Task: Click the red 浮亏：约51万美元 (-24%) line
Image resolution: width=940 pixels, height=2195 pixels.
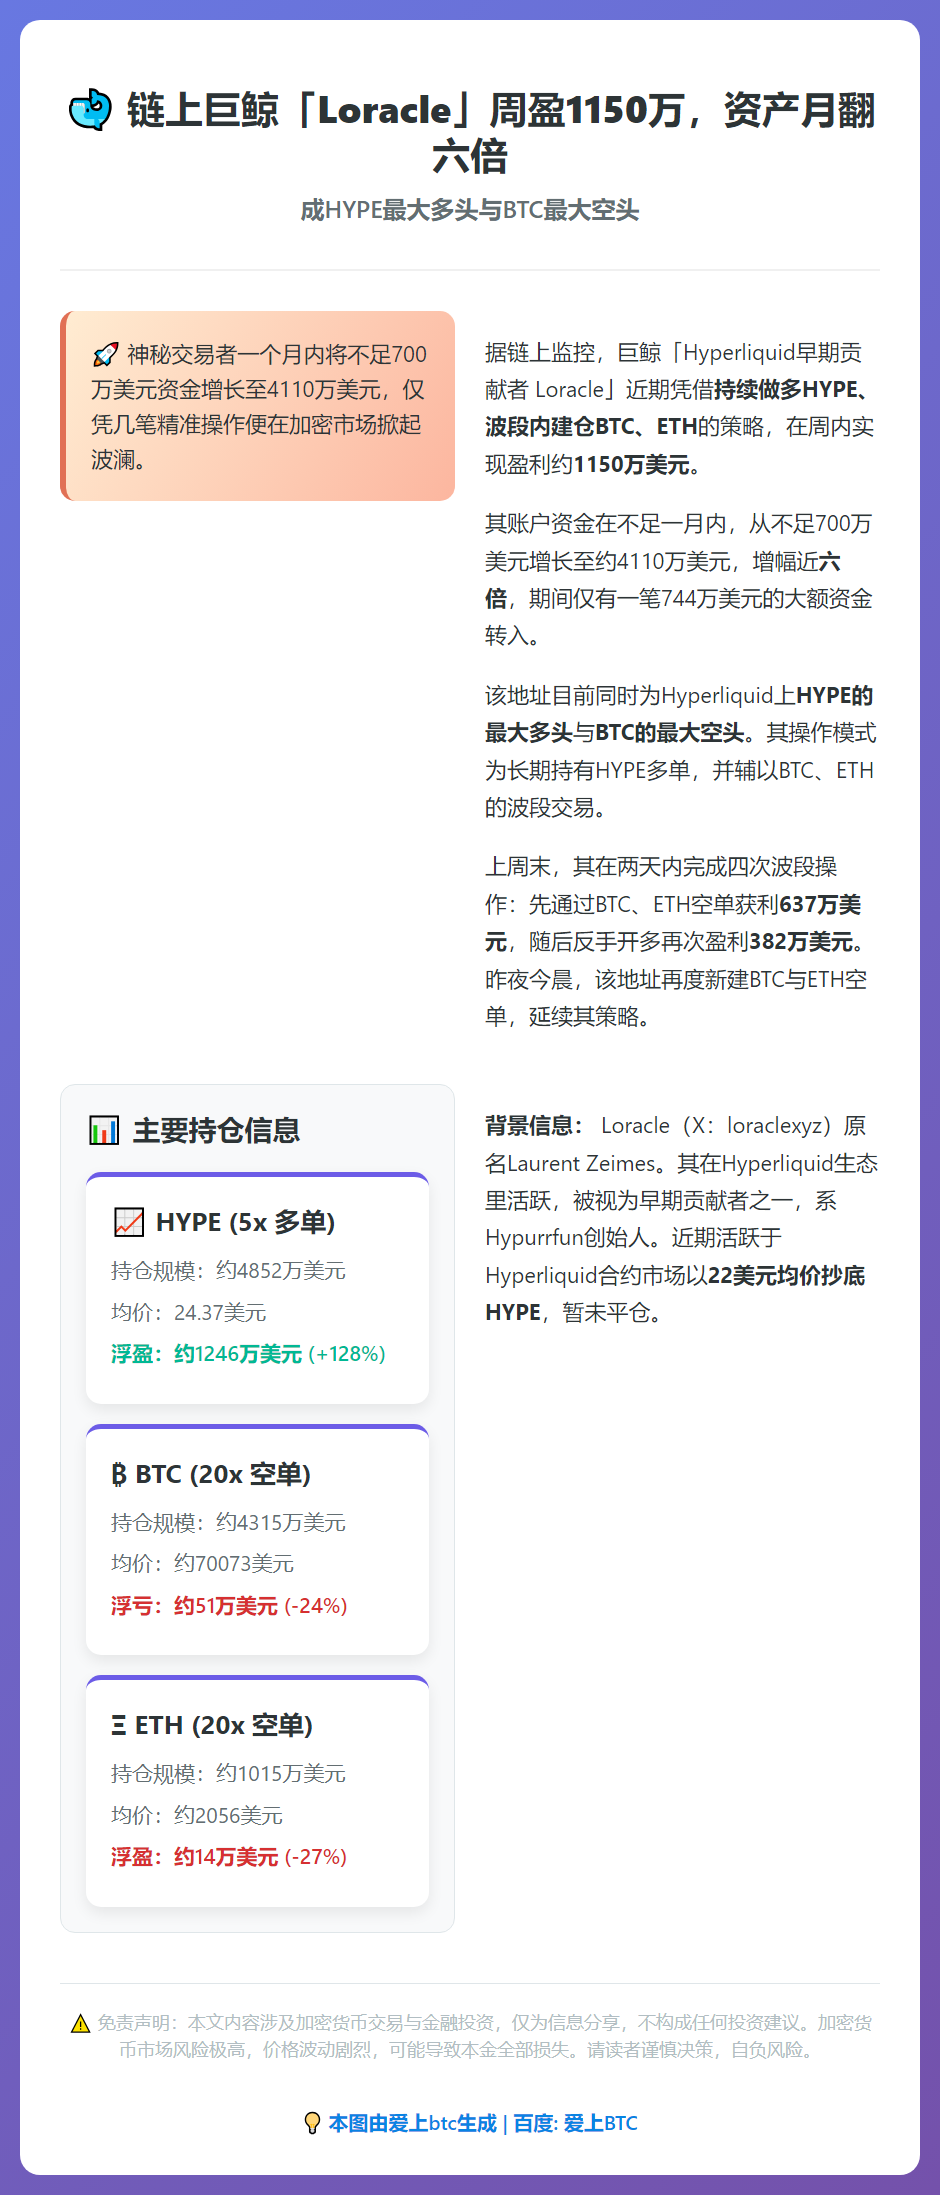Action: (229, 1606)
